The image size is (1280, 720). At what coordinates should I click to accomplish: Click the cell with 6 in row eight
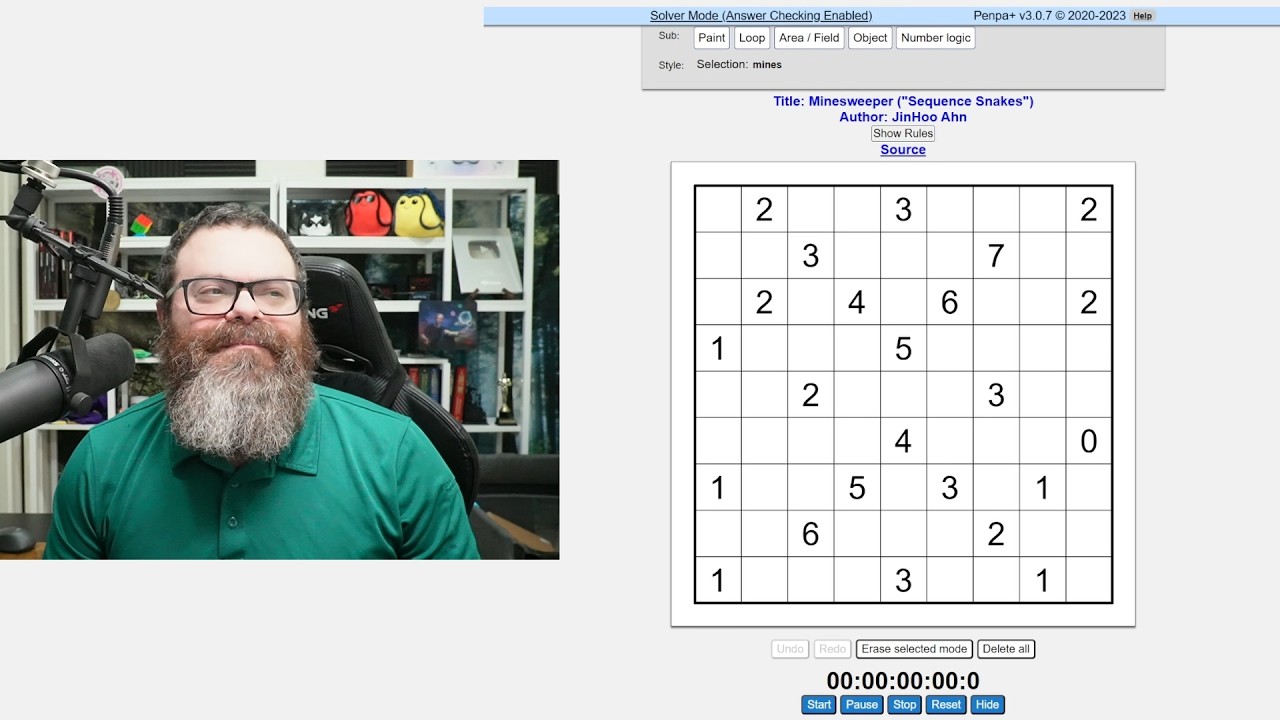(810, 534)
